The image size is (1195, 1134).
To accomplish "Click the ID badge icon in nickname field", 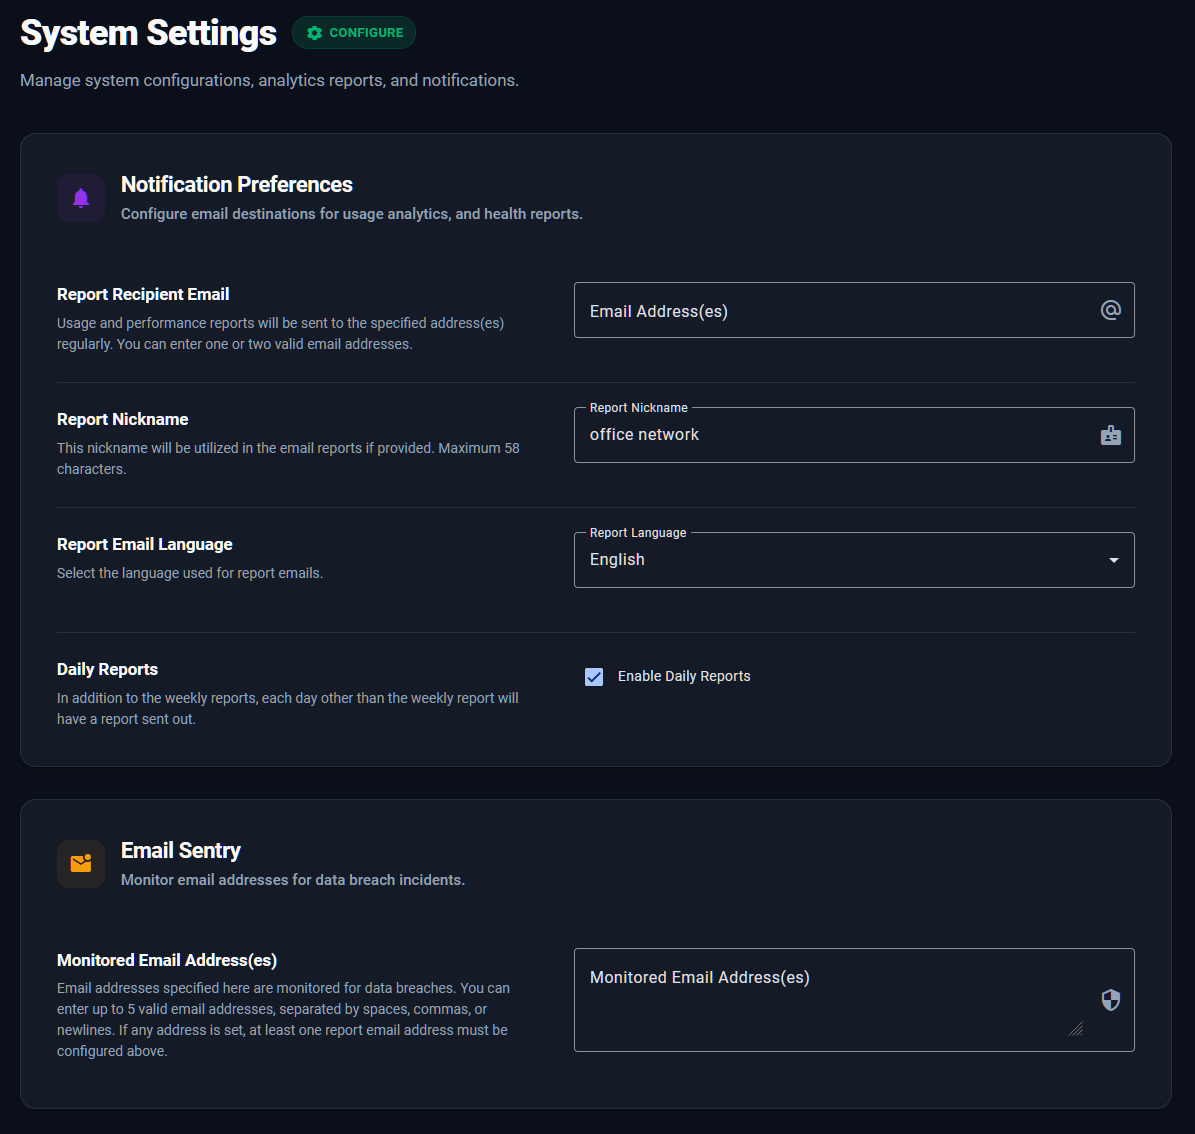I will point(1110,435).
